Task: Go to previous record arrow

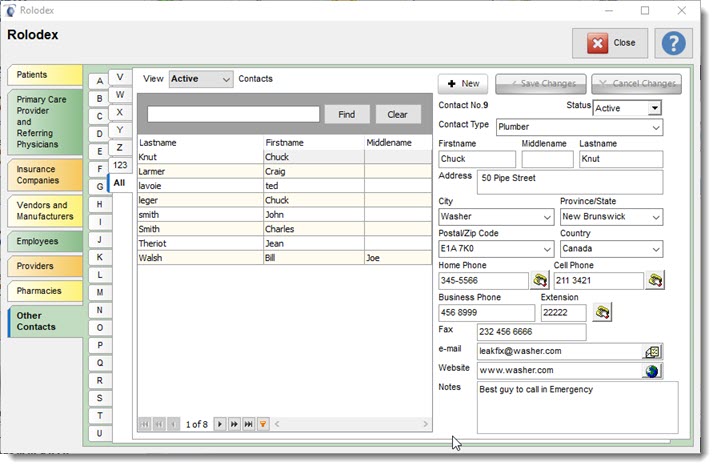Action: pos(174,424)
